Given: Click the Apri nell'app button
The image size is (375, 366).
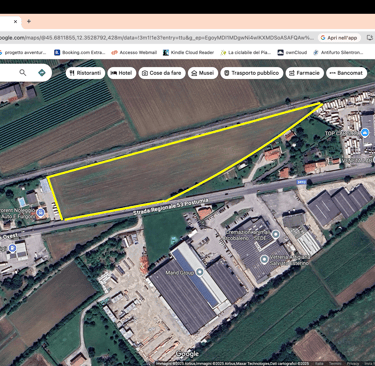Looking at the screenshot, I should coord(339,38).
